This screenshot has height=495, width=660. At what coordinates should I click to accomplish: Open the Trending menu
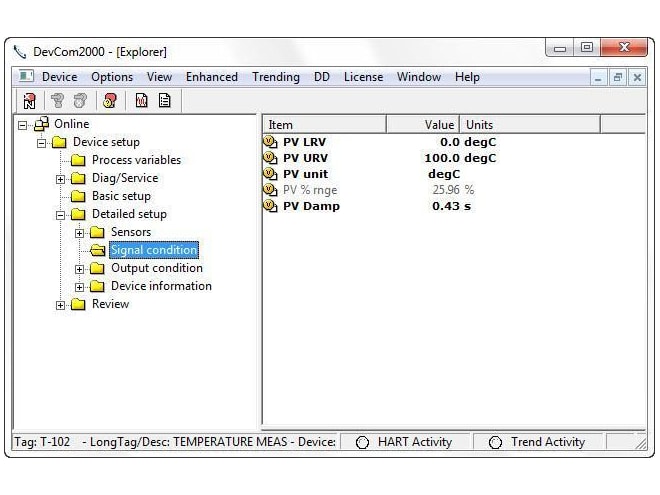[x=276, y=77]
